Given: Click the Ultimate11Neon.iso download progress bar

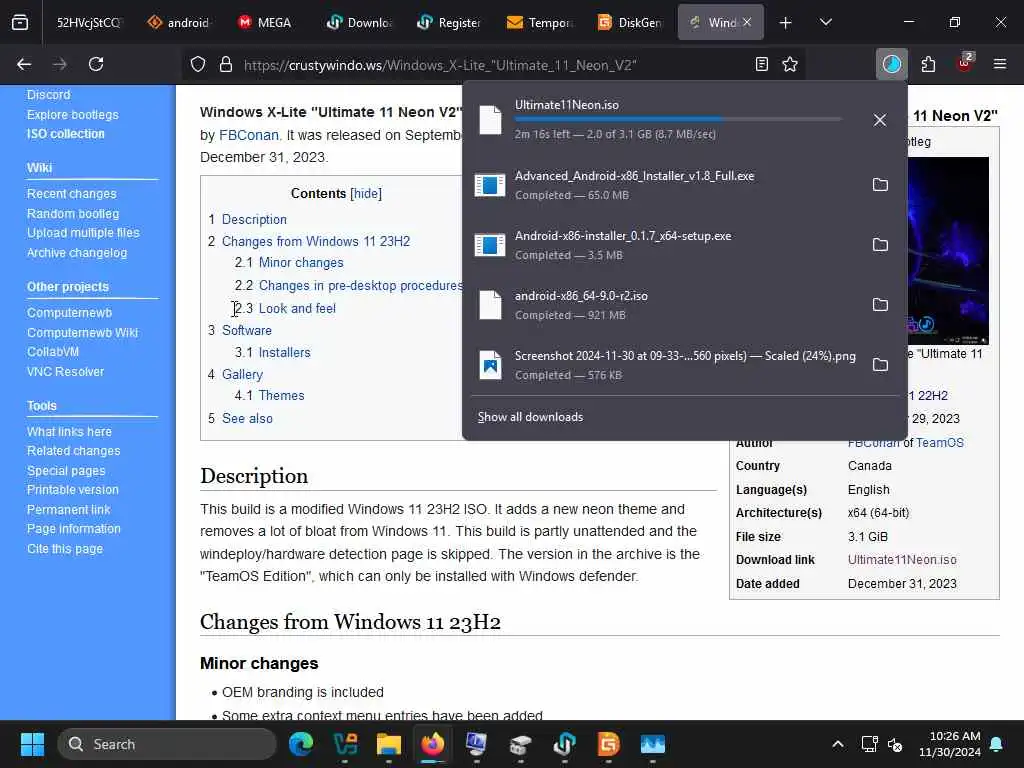Looking at the screenshot, I should [678, 120].
